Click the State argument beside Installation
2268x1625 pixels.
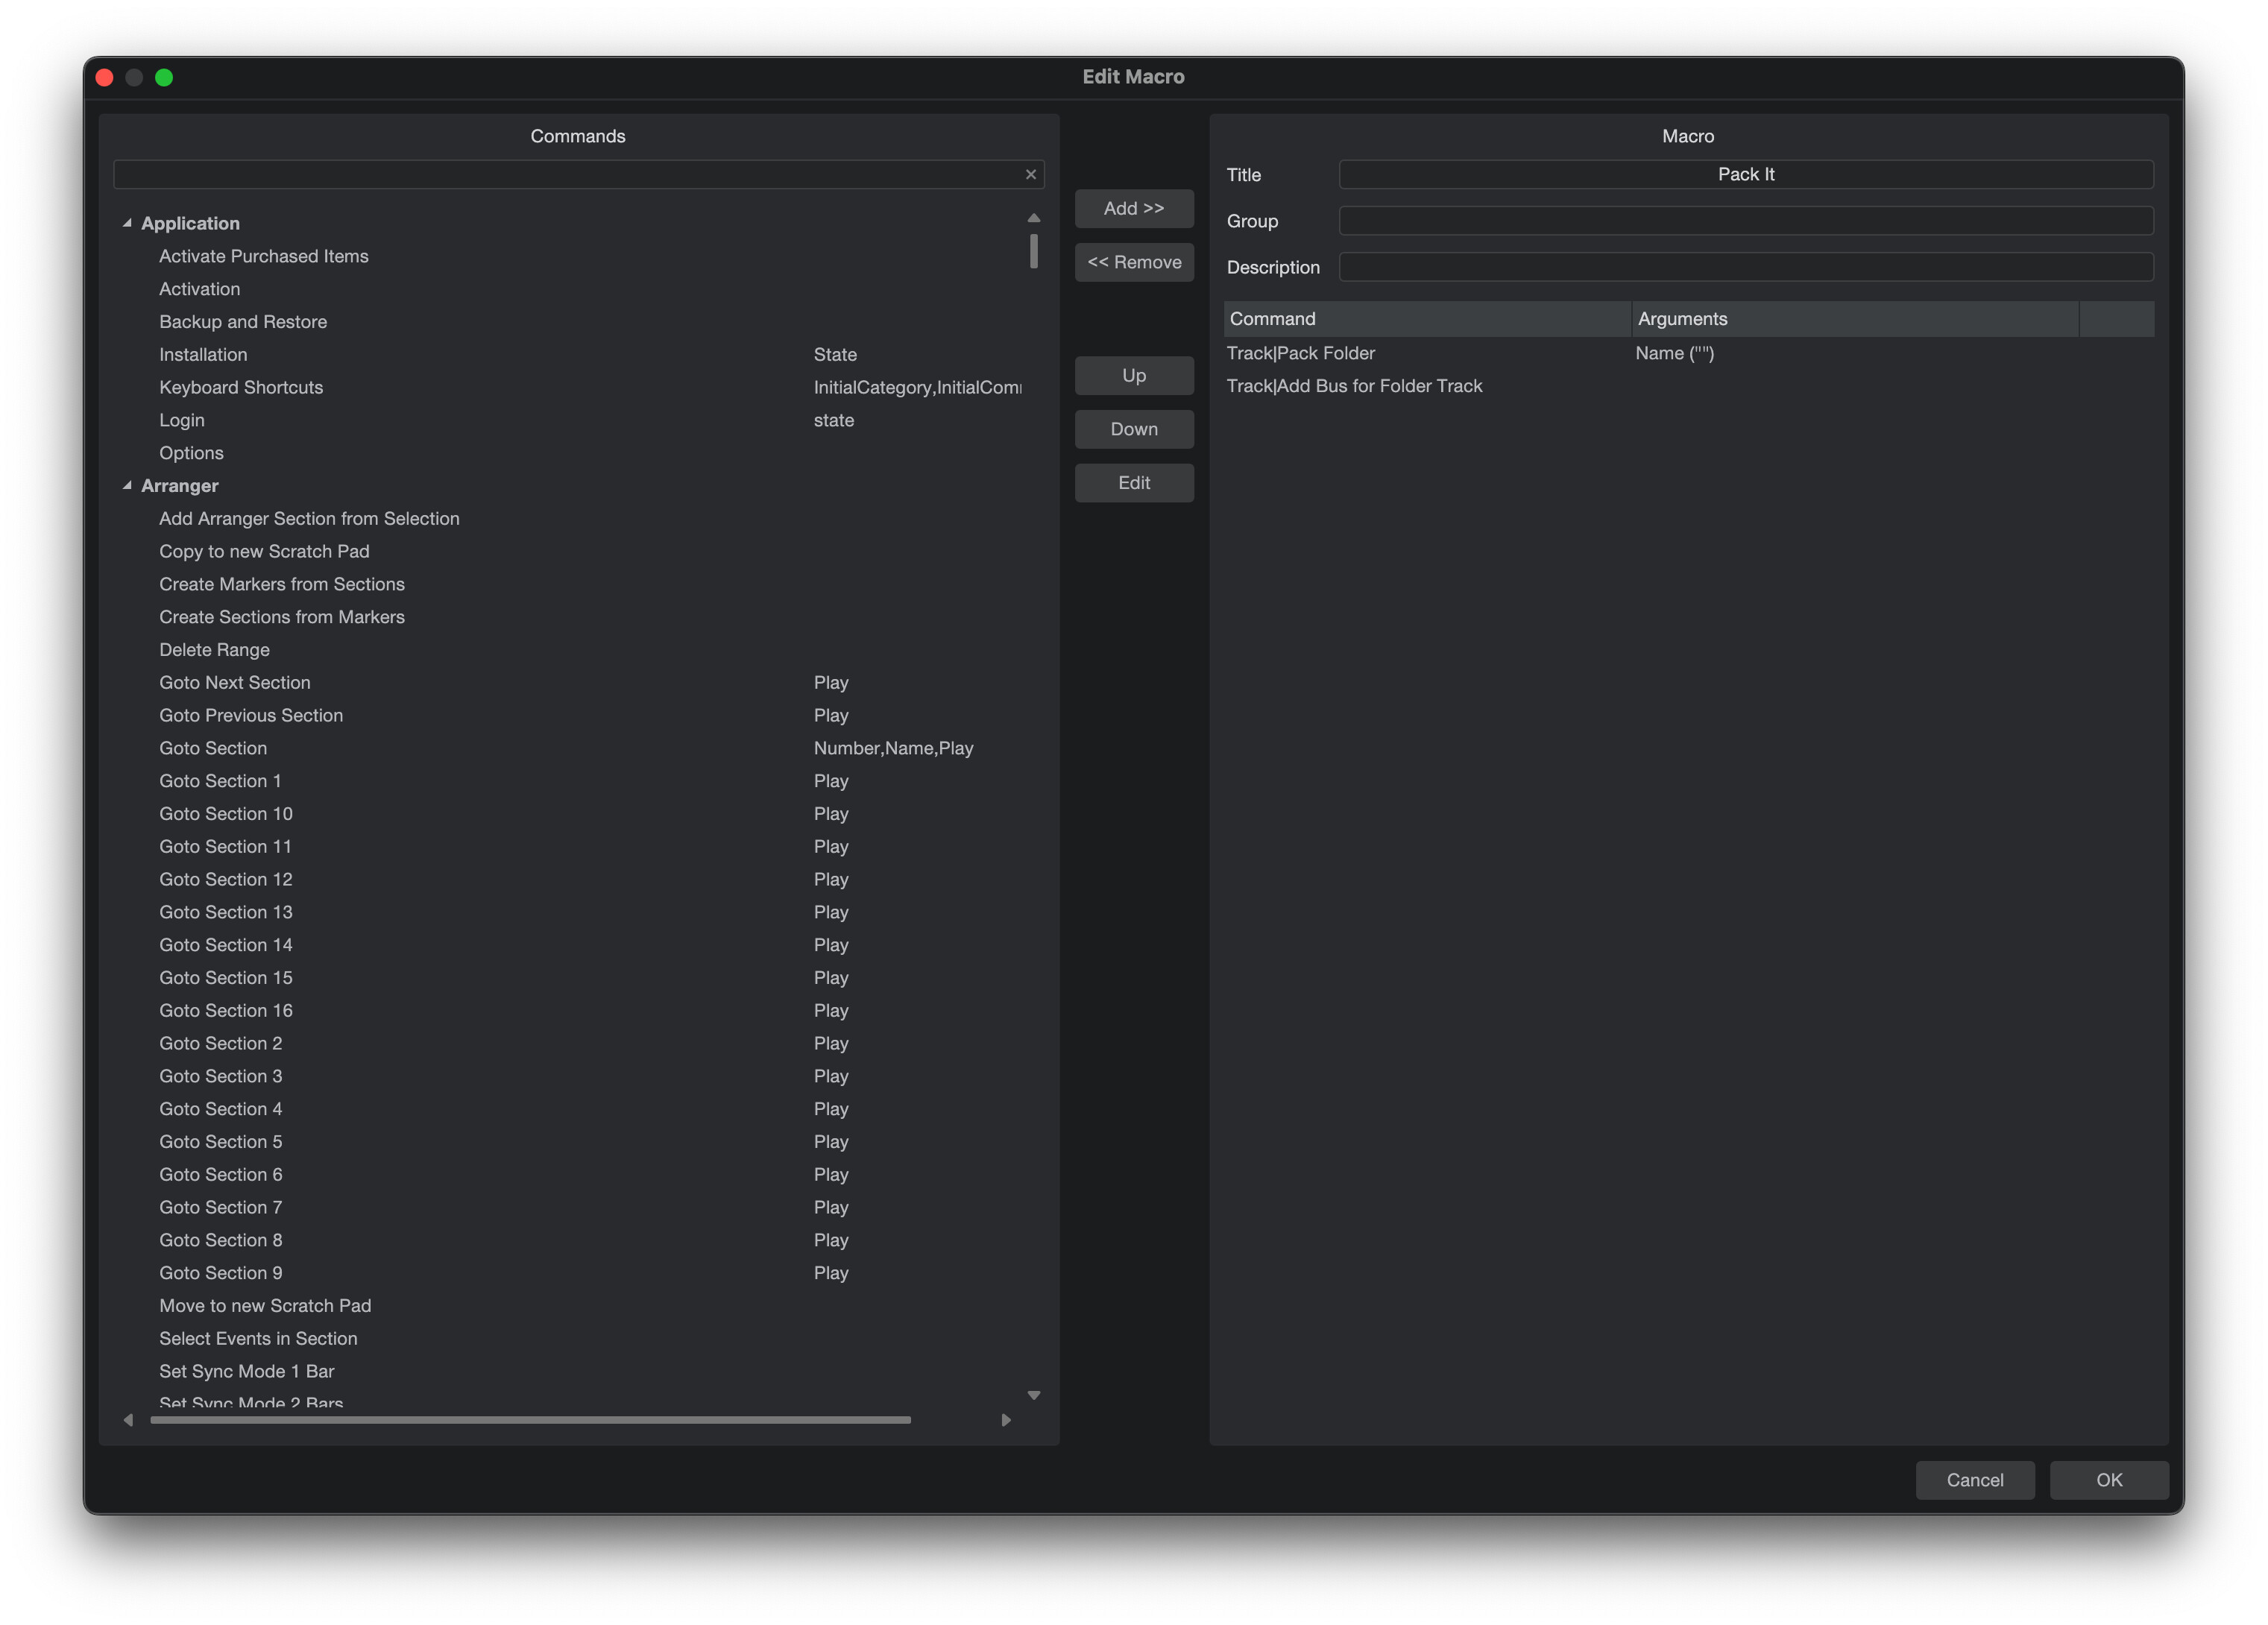point(835,355)
